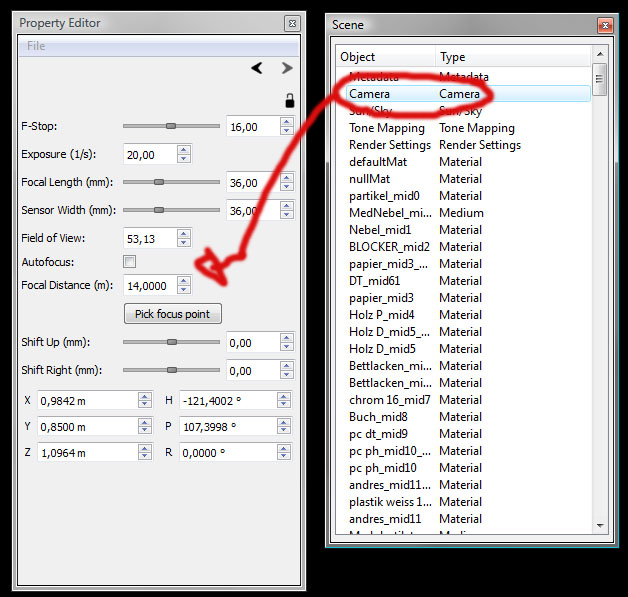This screenshot has width=628, height=597.
Task: Enable the Autofocus checkbox
Action: (x=129, y=262)
